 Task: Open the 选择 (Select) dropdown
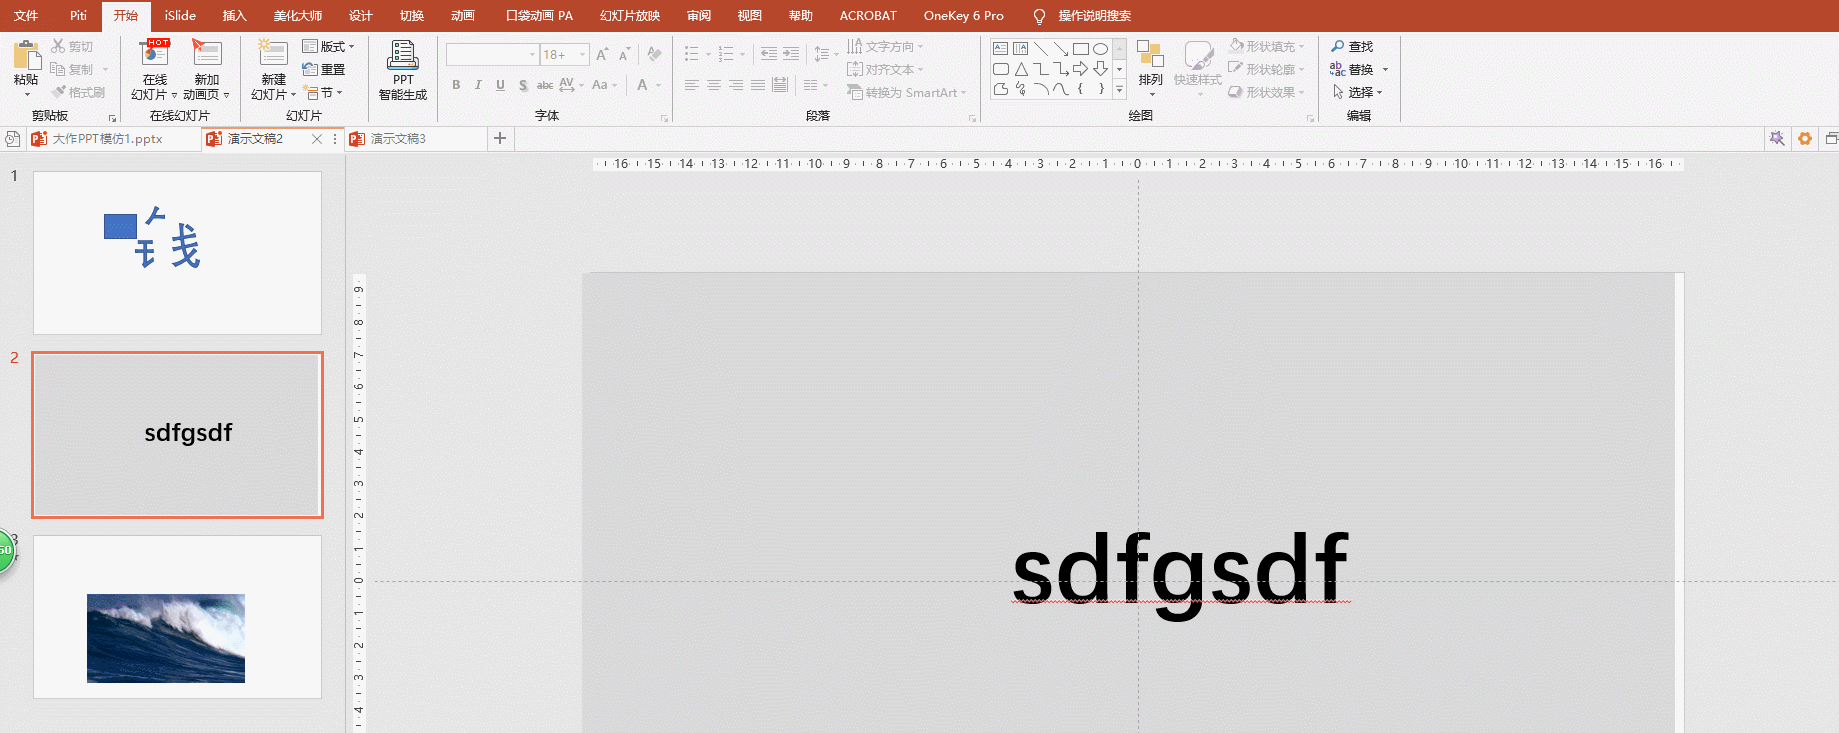click(x=1358, y=92)
